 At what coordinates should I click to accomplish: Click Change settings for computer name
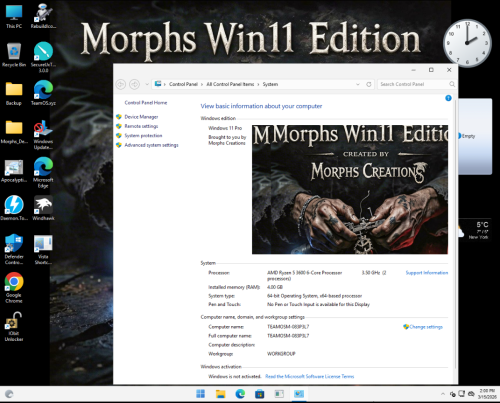[x=423, y=327]
